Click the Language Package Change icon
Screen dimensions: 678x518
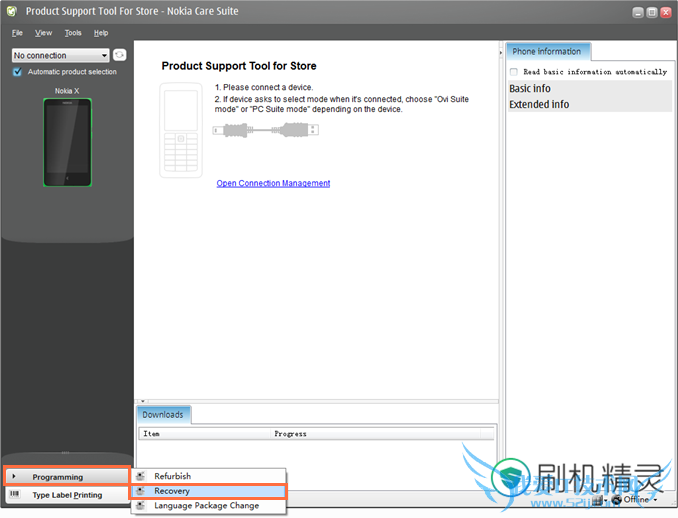click(141, 506)
